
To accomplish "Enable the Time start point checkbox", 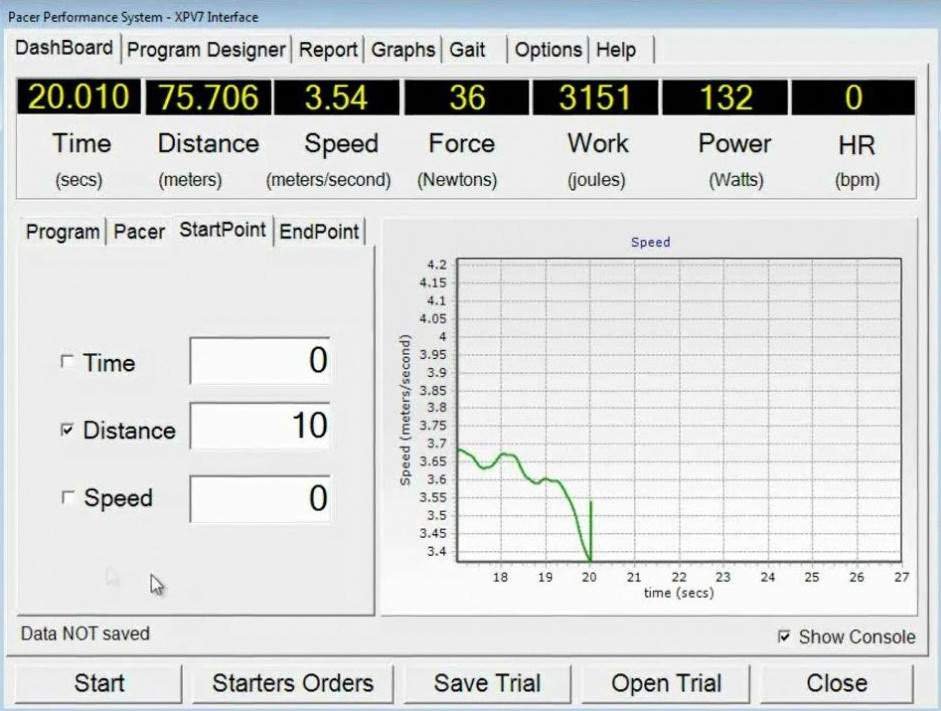I will pos(67,362).
